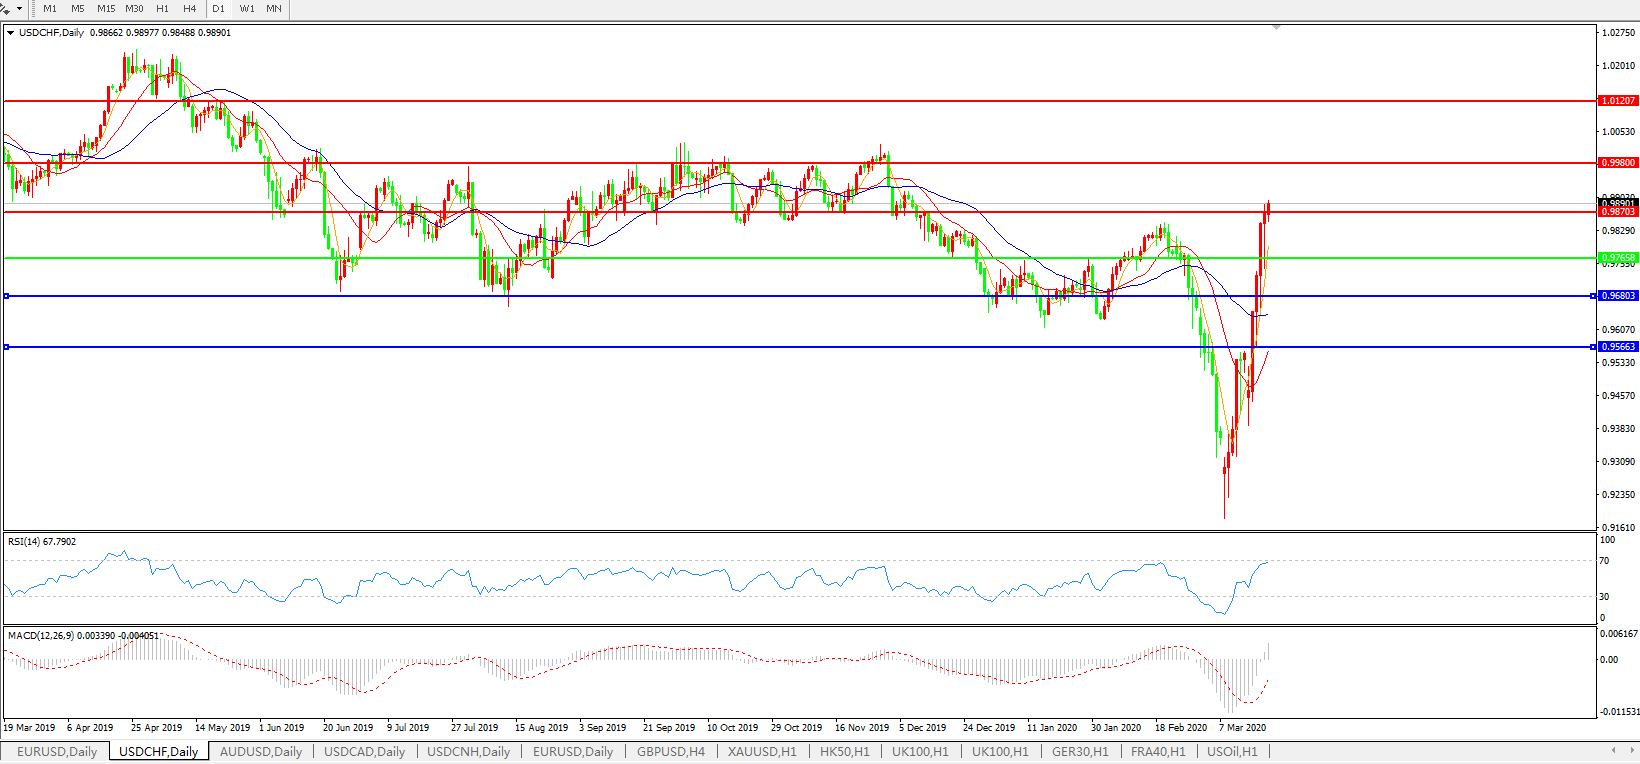Screen dimensions: 1640x764
Task: Click the RSI(14) indicator label
Action: [x=41, y=542]
